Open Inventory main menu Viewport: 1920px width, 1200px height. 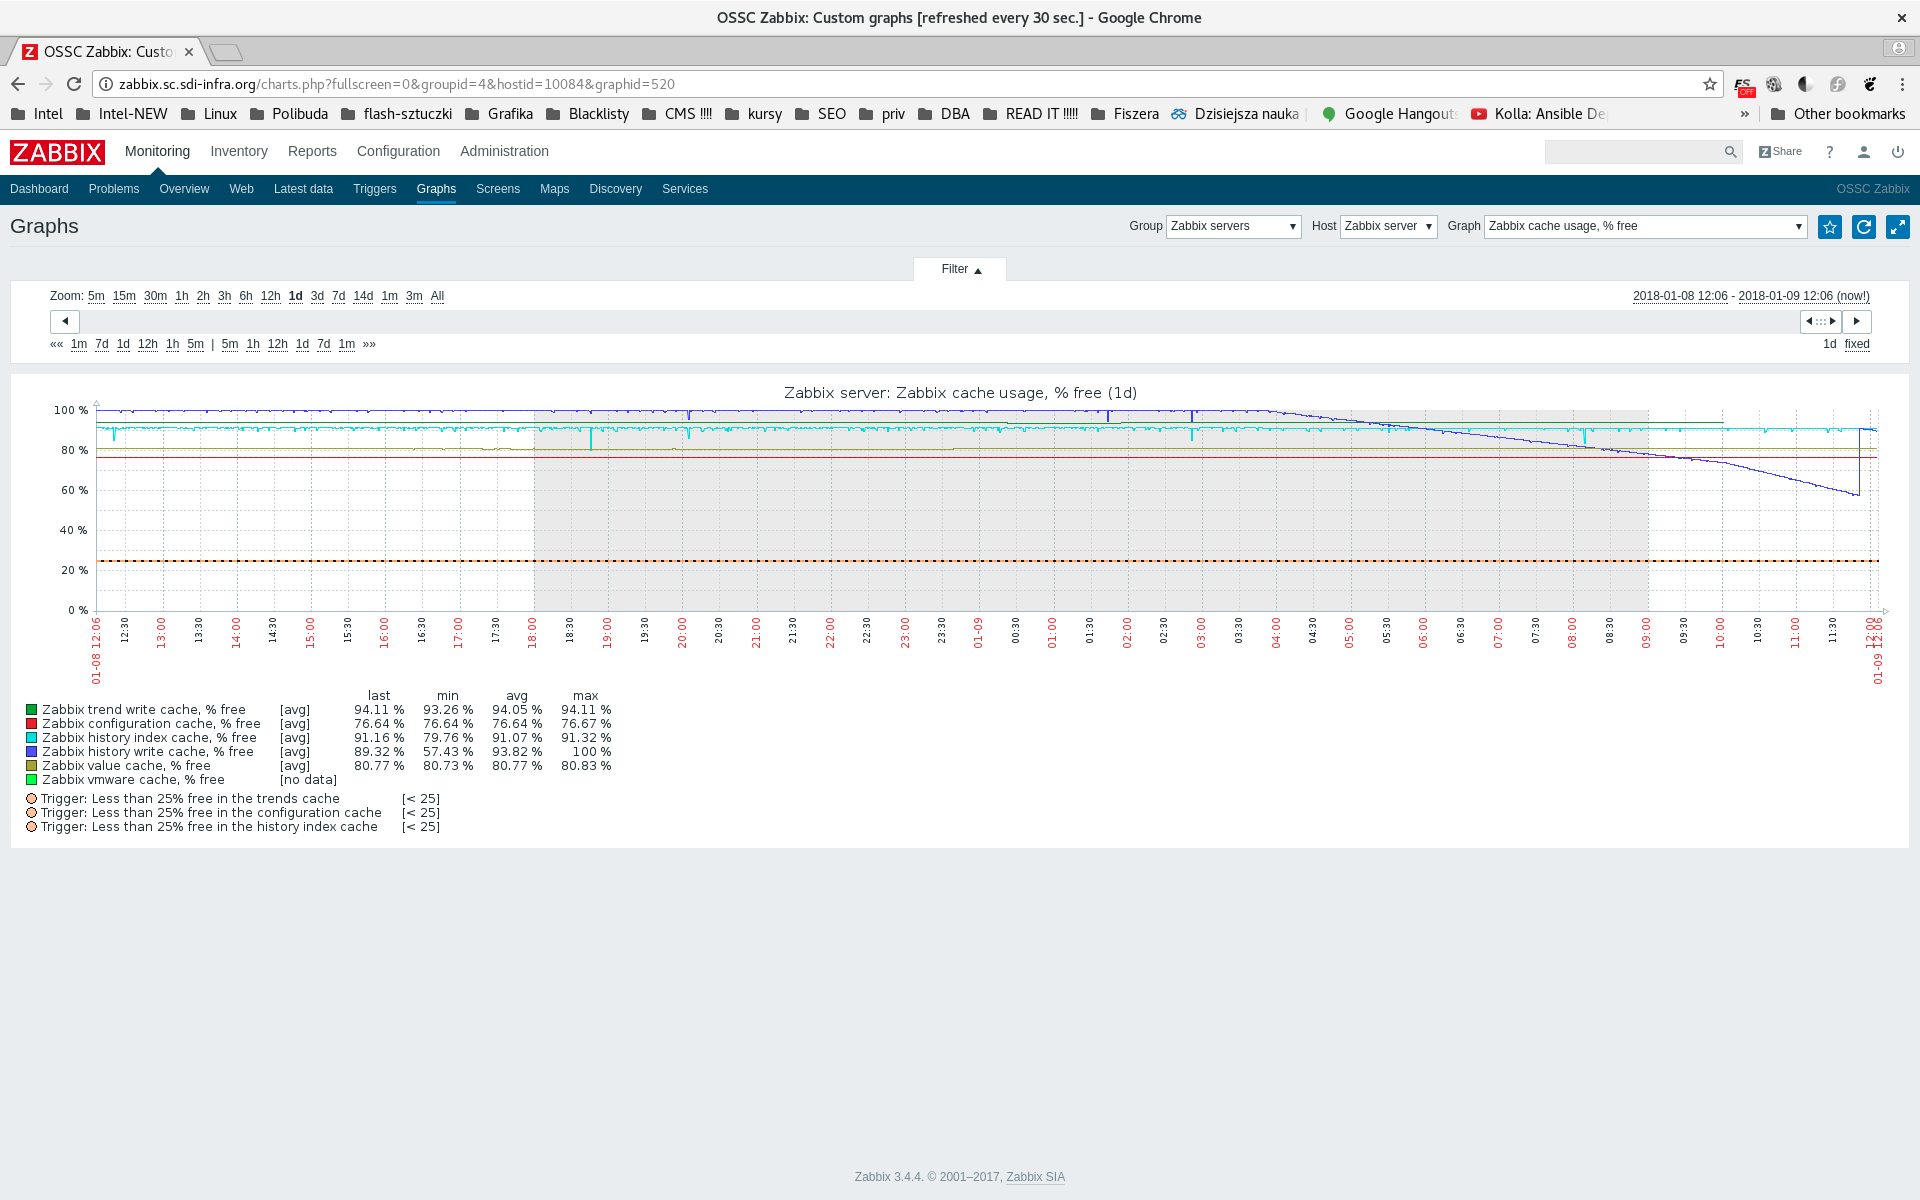pyautogui.click(x=239, y=152)
